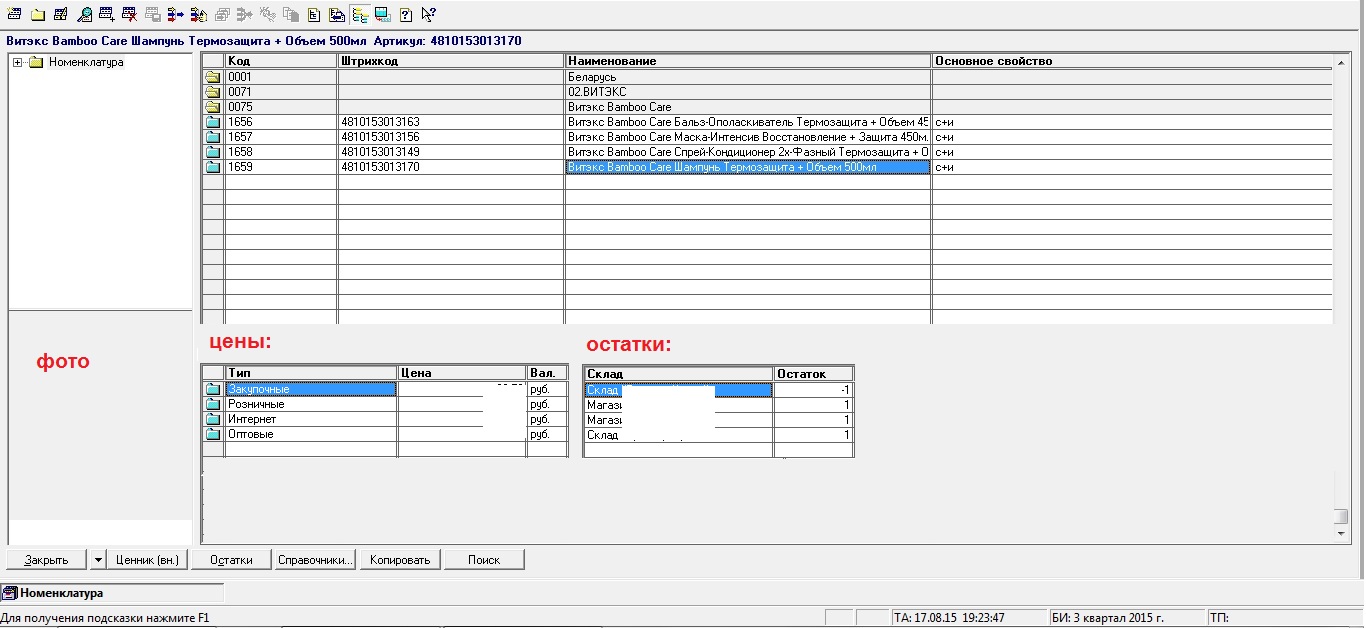Click the new group folder toolbar icon

(x=38, y=14)
